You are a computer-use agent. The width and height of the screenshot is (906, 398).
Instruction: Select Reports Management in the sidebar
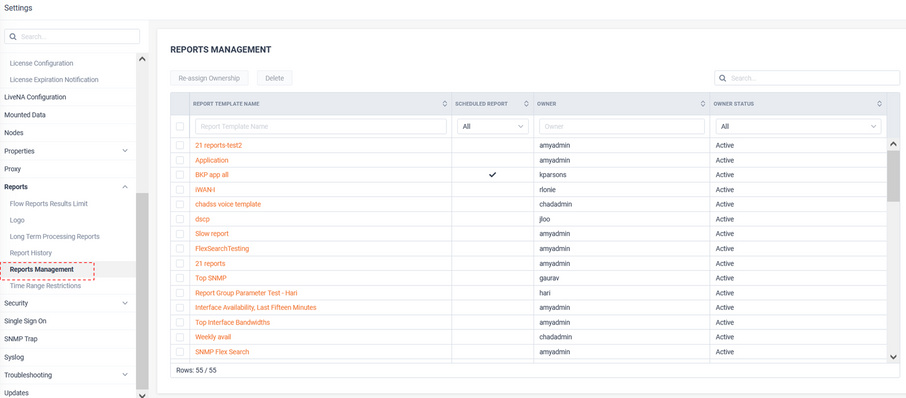pos(42,269)
